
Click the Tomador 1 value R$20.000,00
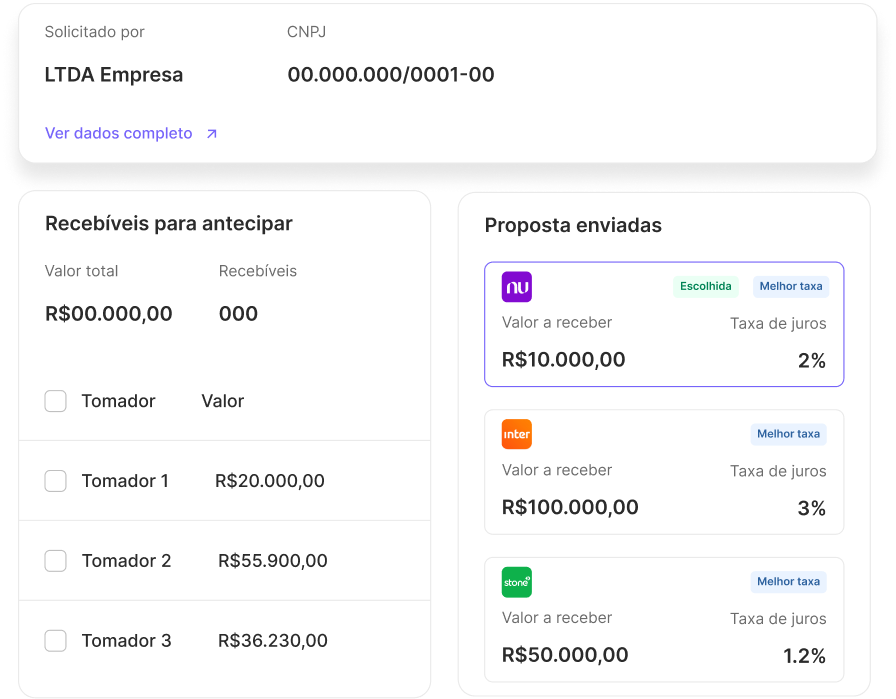point(270,481)
